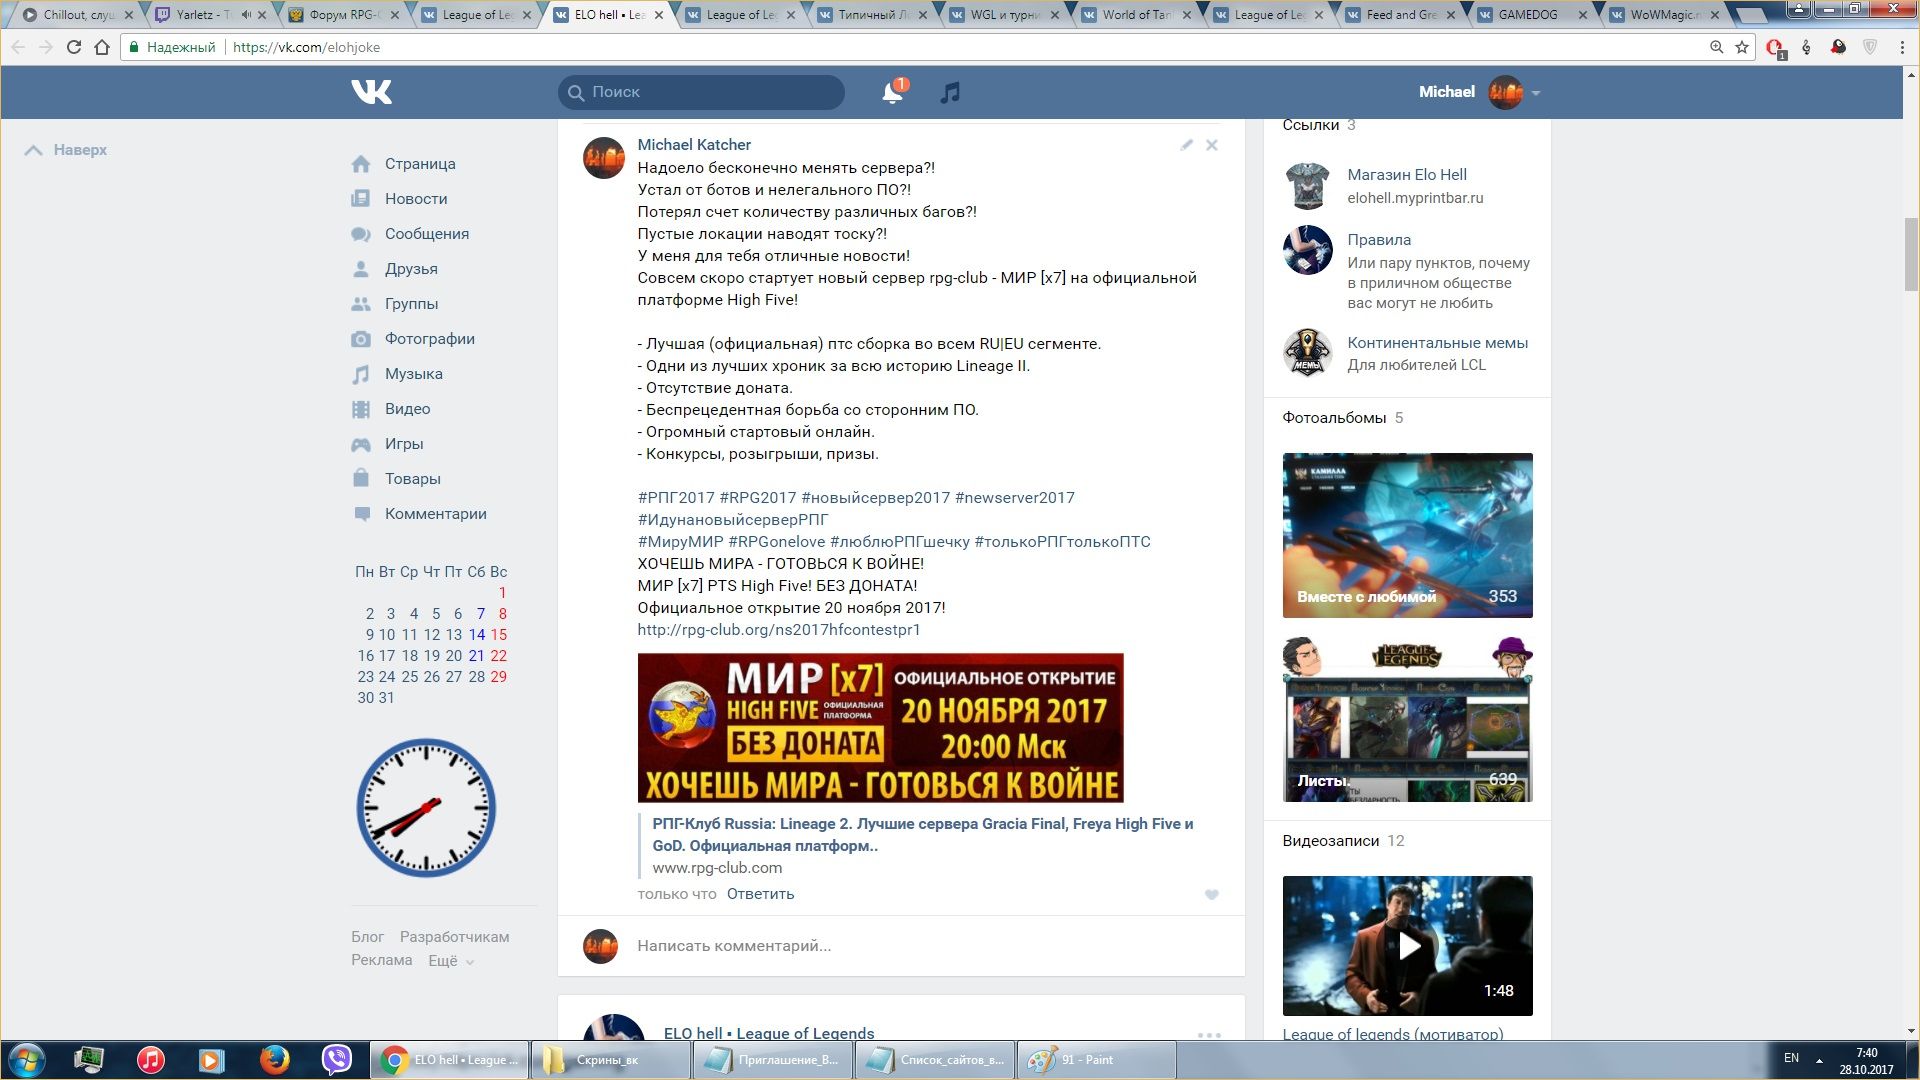Open Michael profile dropdown menu

1535,93
